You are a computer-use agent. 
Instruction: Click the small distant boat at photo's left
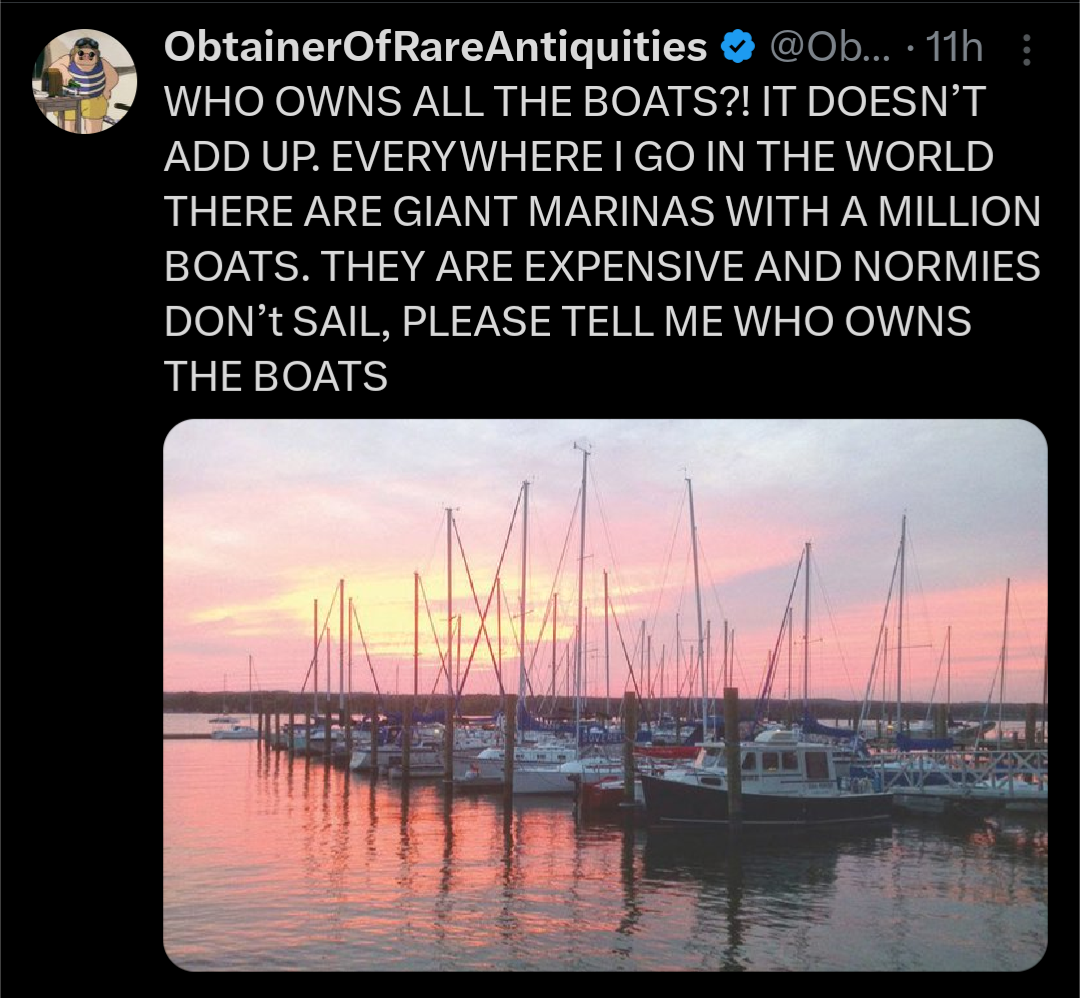coord(234,730)
